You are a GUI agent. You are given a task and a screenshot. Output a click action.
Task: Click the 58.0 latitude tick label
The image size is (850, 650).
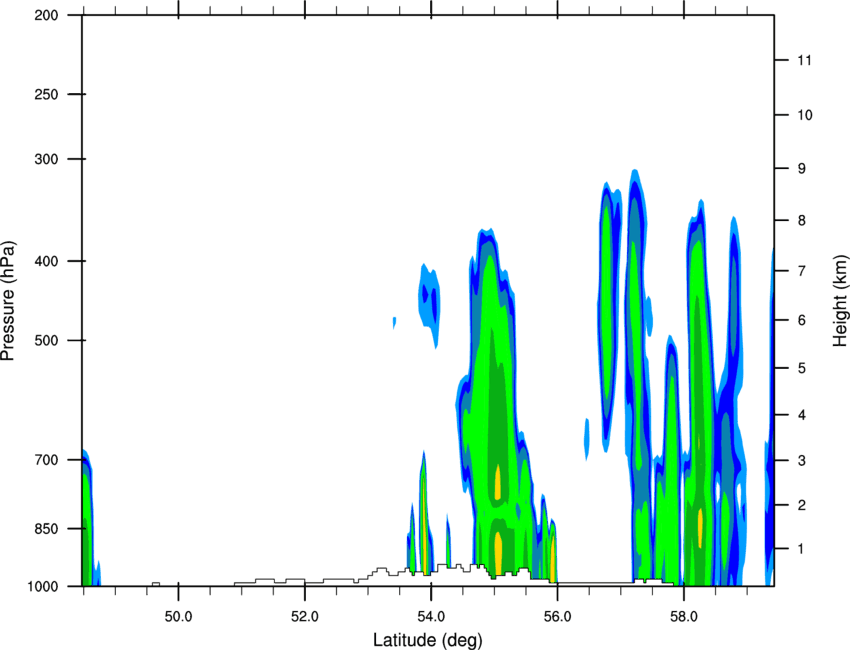[684, 617]
